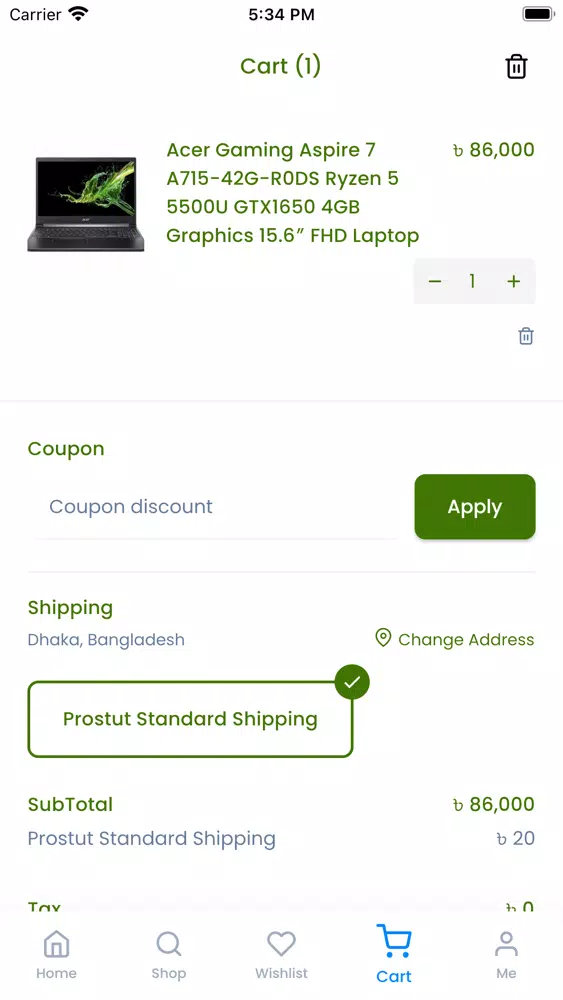Image resolution: width=563 pixels, height=1000 pixels.
Task: Click the Apply coupon button
Action: pyautogui.click(x=475, y=506)
